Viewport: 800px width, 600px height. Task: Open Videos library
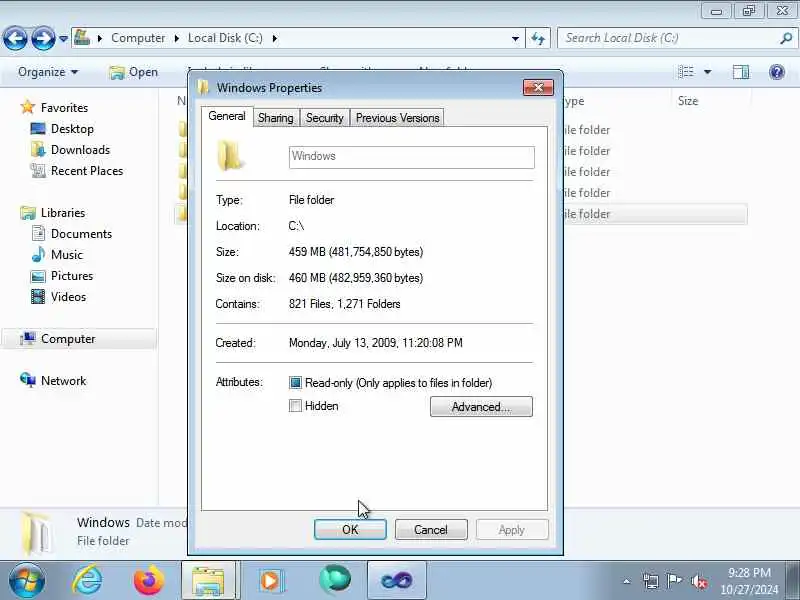click(68, 296)
